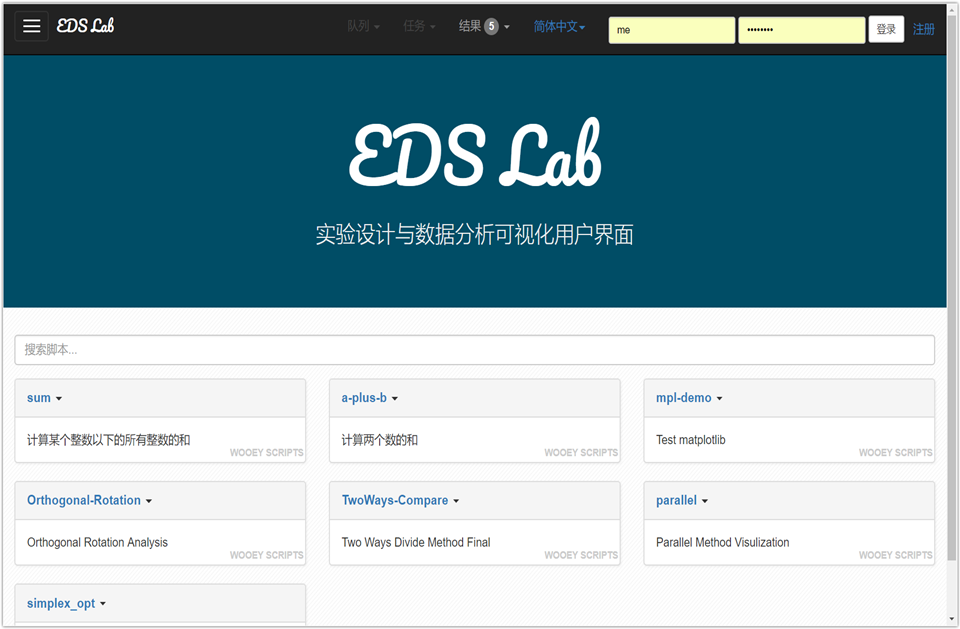Click the 注册 register link

923,29
